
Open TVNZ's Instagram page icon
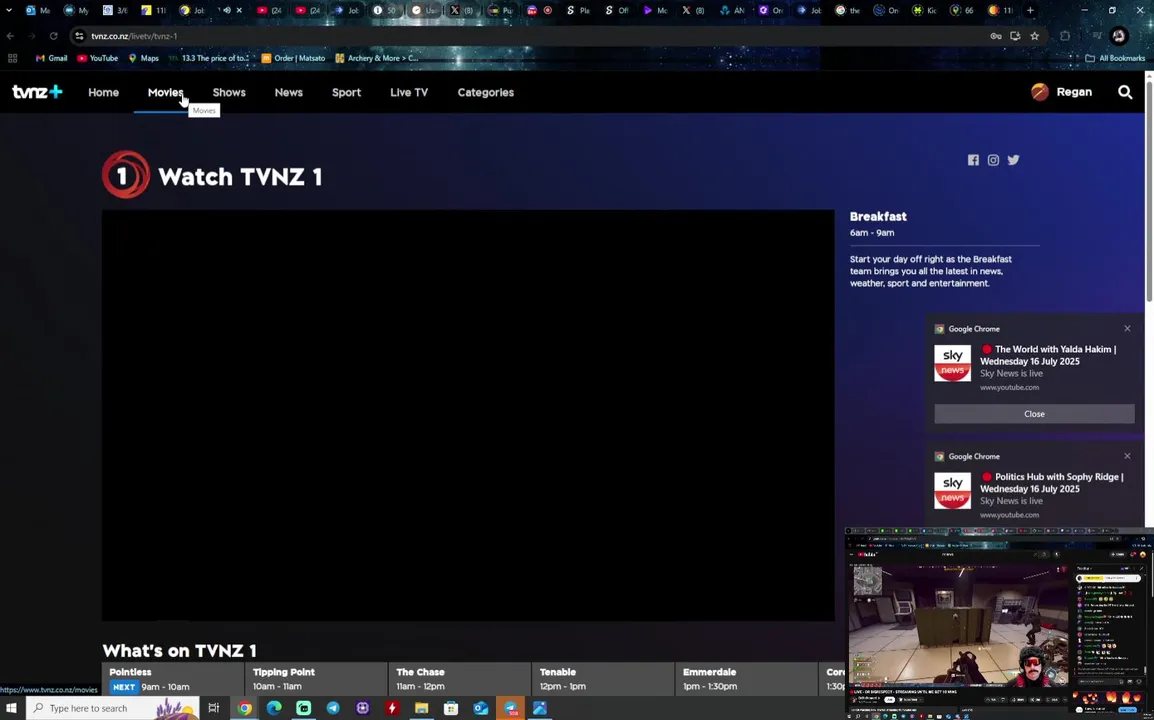[x=993, y=160]
